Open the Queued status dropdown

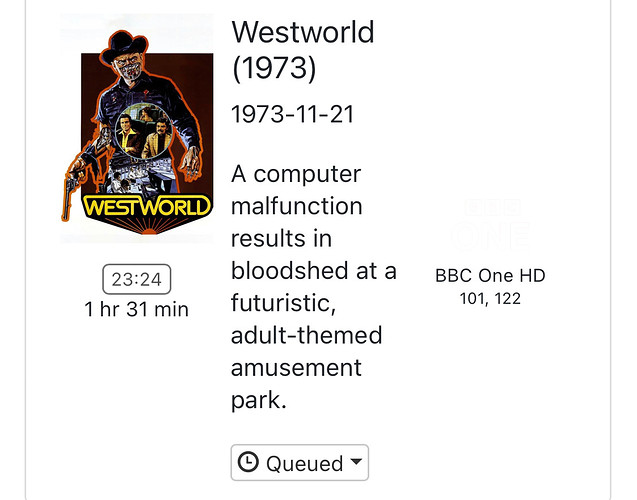click(300, 463)
